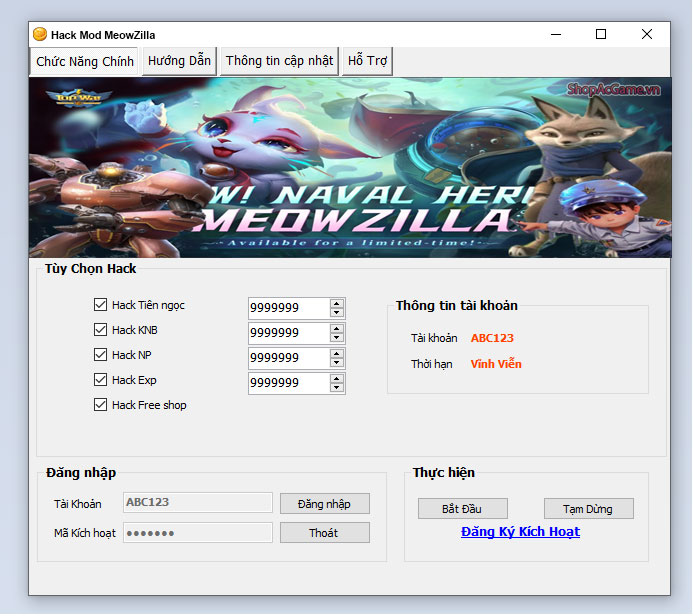
Task: Uncheck the Hack KNB checkbox
Action: pyautogui.click(x=100, y=330)
